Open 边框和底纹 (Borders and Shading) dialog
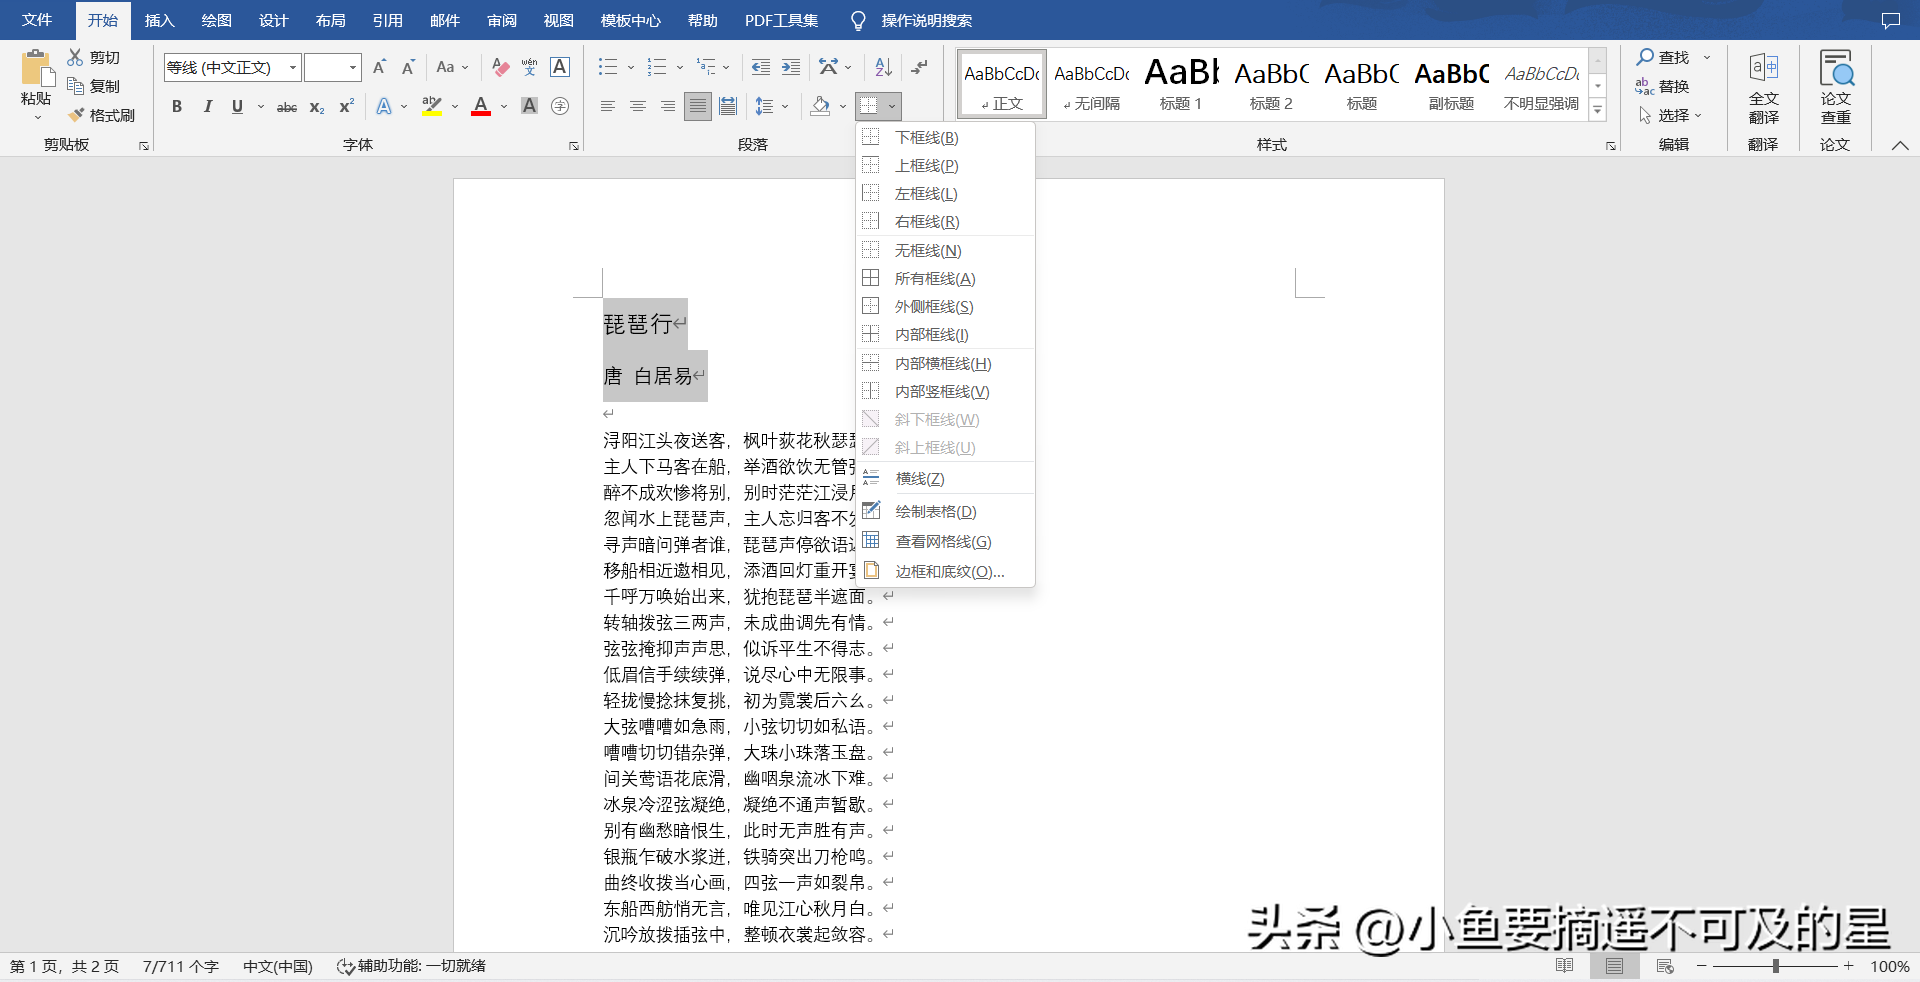This screenshot has width=1920, height=982. (x=948, y=572)
